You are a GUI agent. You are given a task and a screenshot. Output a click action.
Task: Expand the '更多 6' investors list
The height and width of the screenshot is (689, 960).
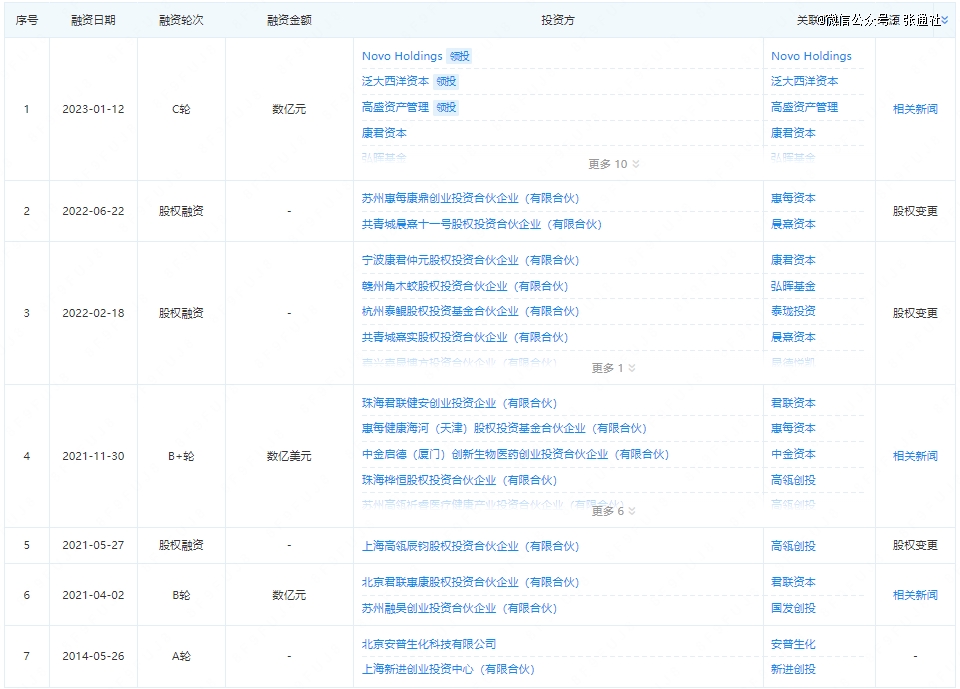pos(613,511)
